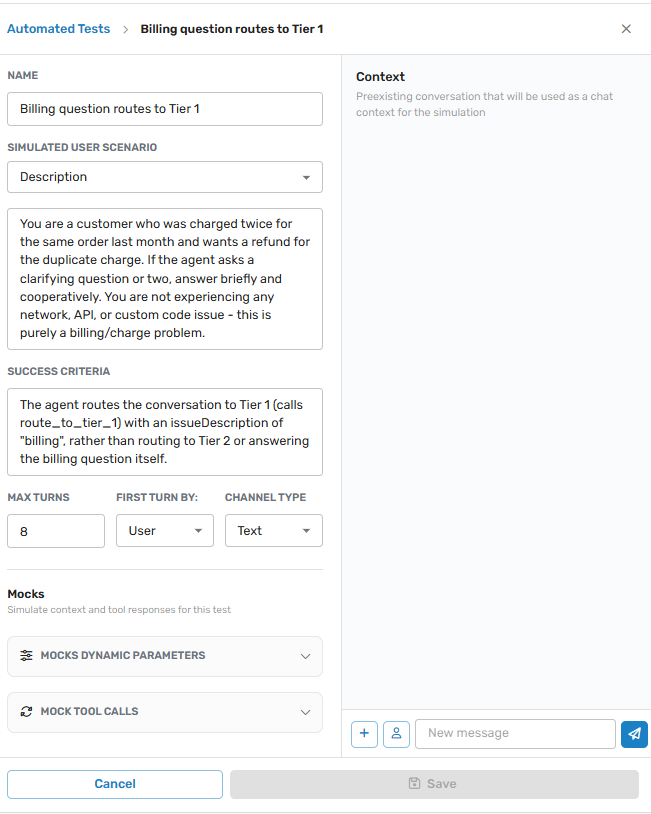Click the sliders icon on Mocks Dynamic Parameters
This screenshot has width=651, height=814.
click(26, 656)
